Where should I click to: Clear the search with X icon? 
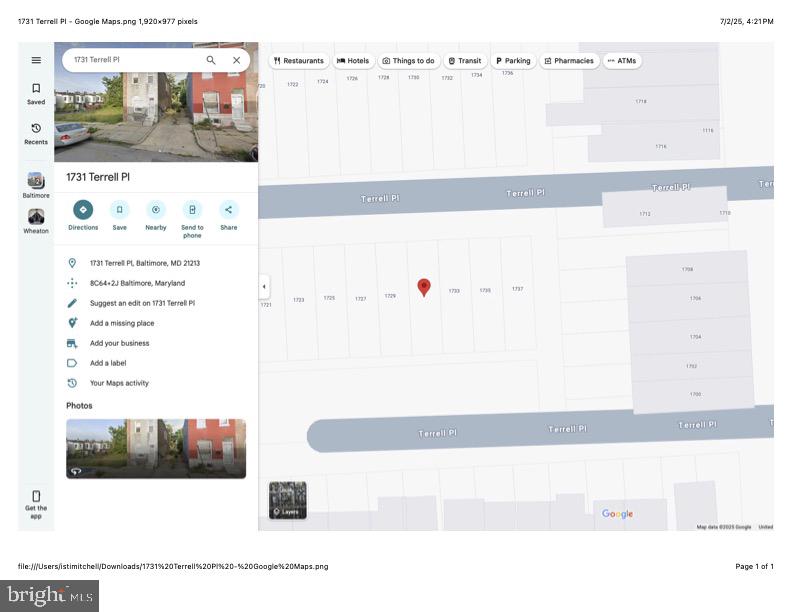click(236, 60)
